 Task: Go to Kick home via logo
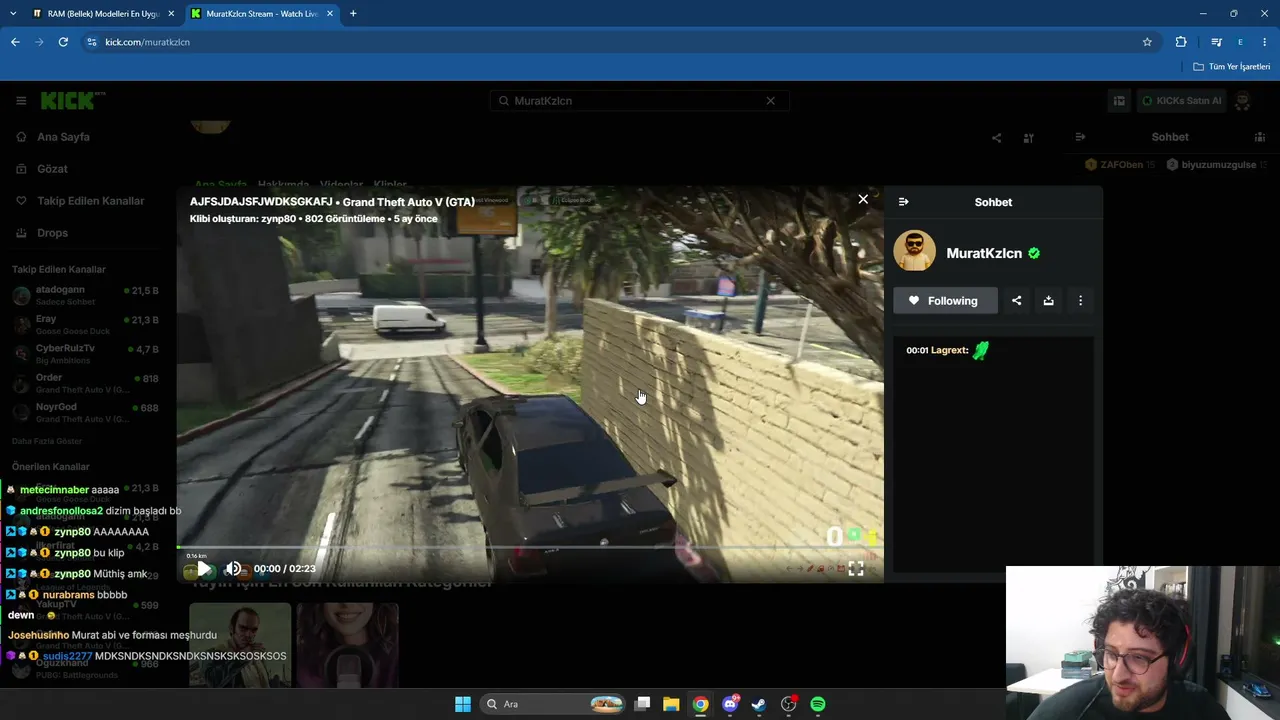click(73, 100)
